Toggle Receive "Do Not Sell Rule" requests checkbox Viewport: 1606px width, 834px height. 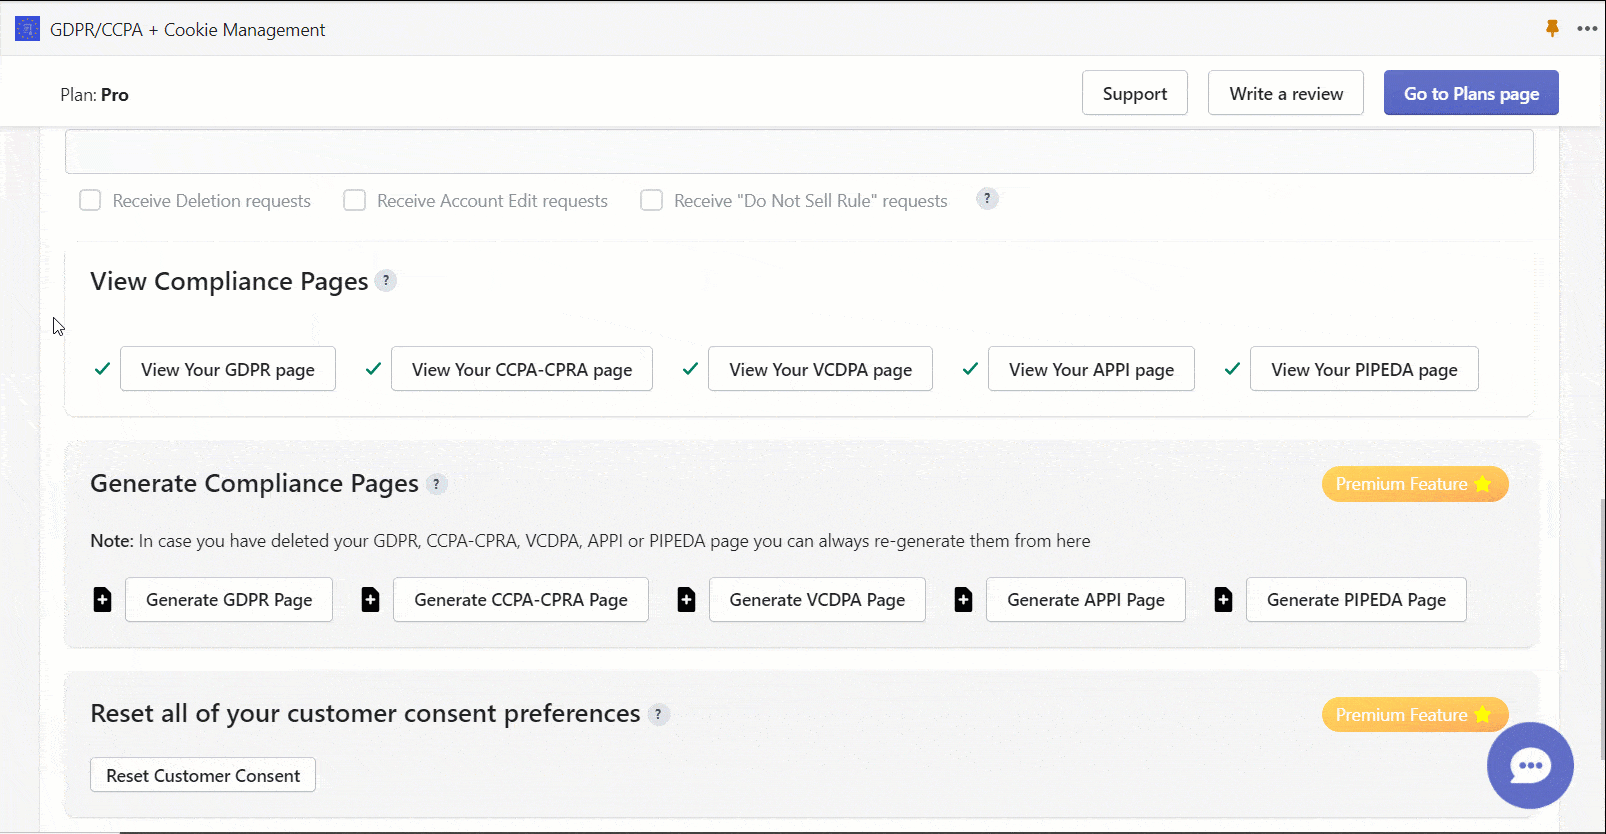tap(651, 200)
